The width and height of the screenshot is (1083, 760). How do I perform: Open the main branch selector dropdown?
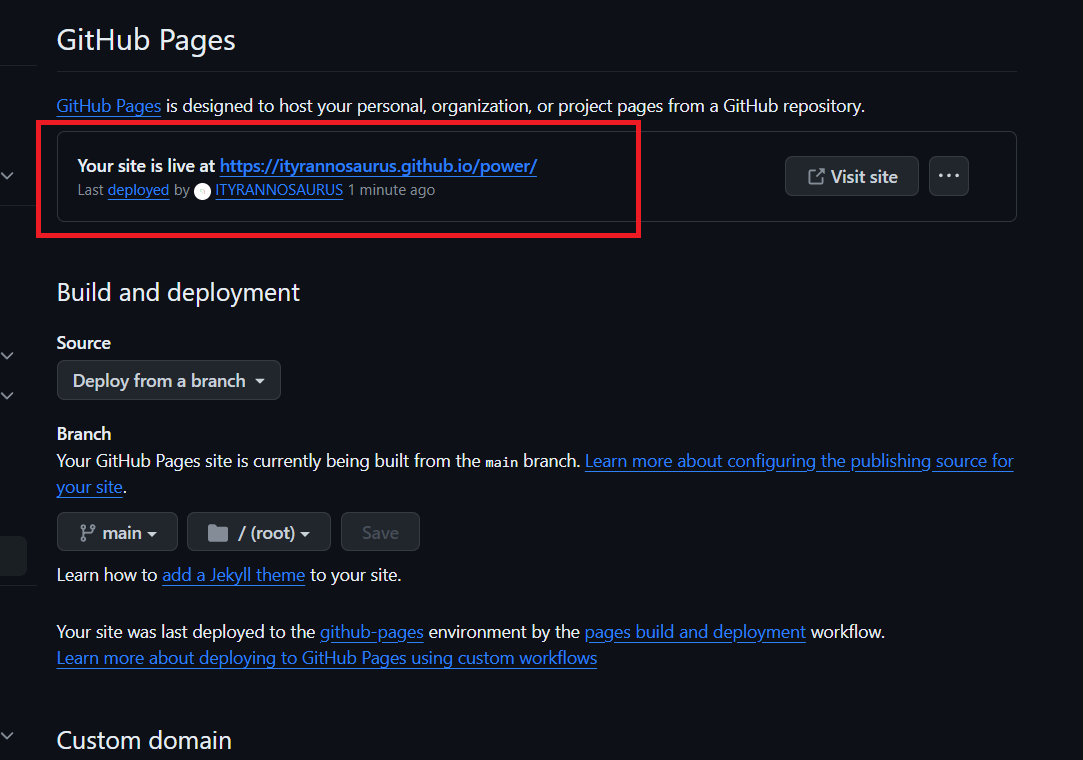[117, 531]
